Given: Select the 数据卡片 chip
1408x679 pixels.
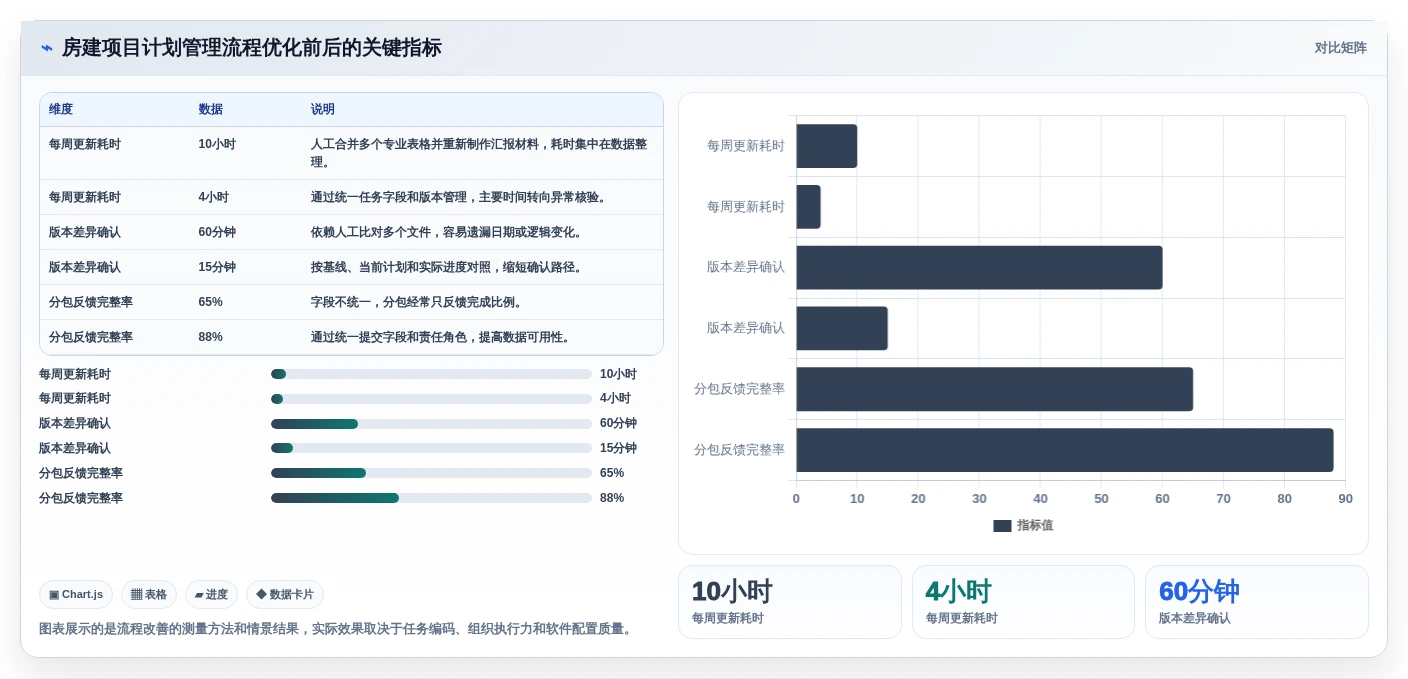Looking at the screenshot, I should point(285,594).
